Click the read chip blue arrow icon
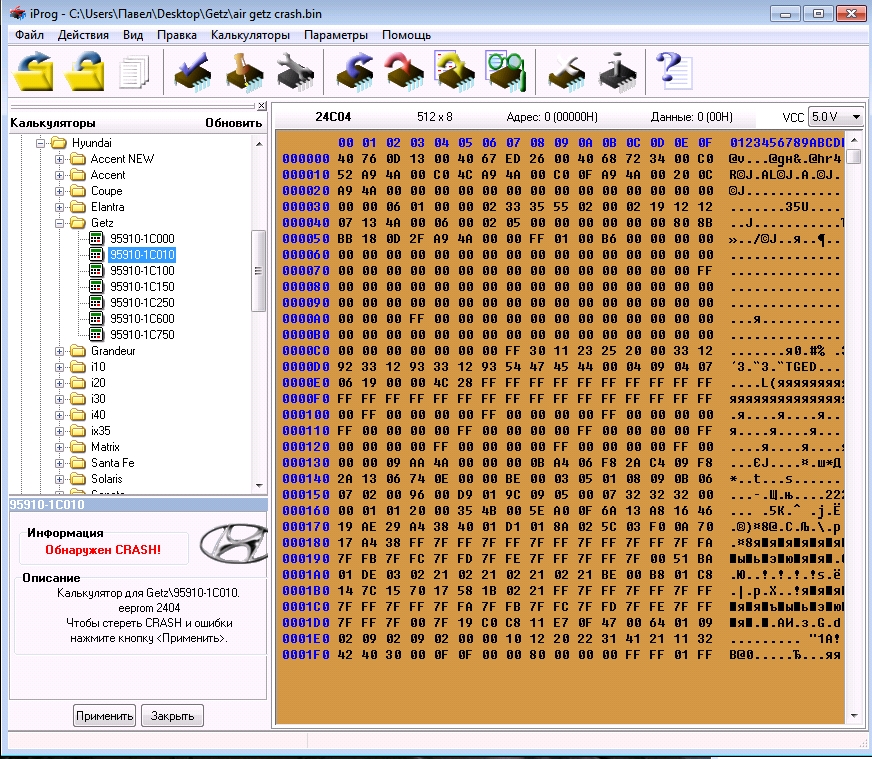Screen dimensions: 872x759 [355, 72]
